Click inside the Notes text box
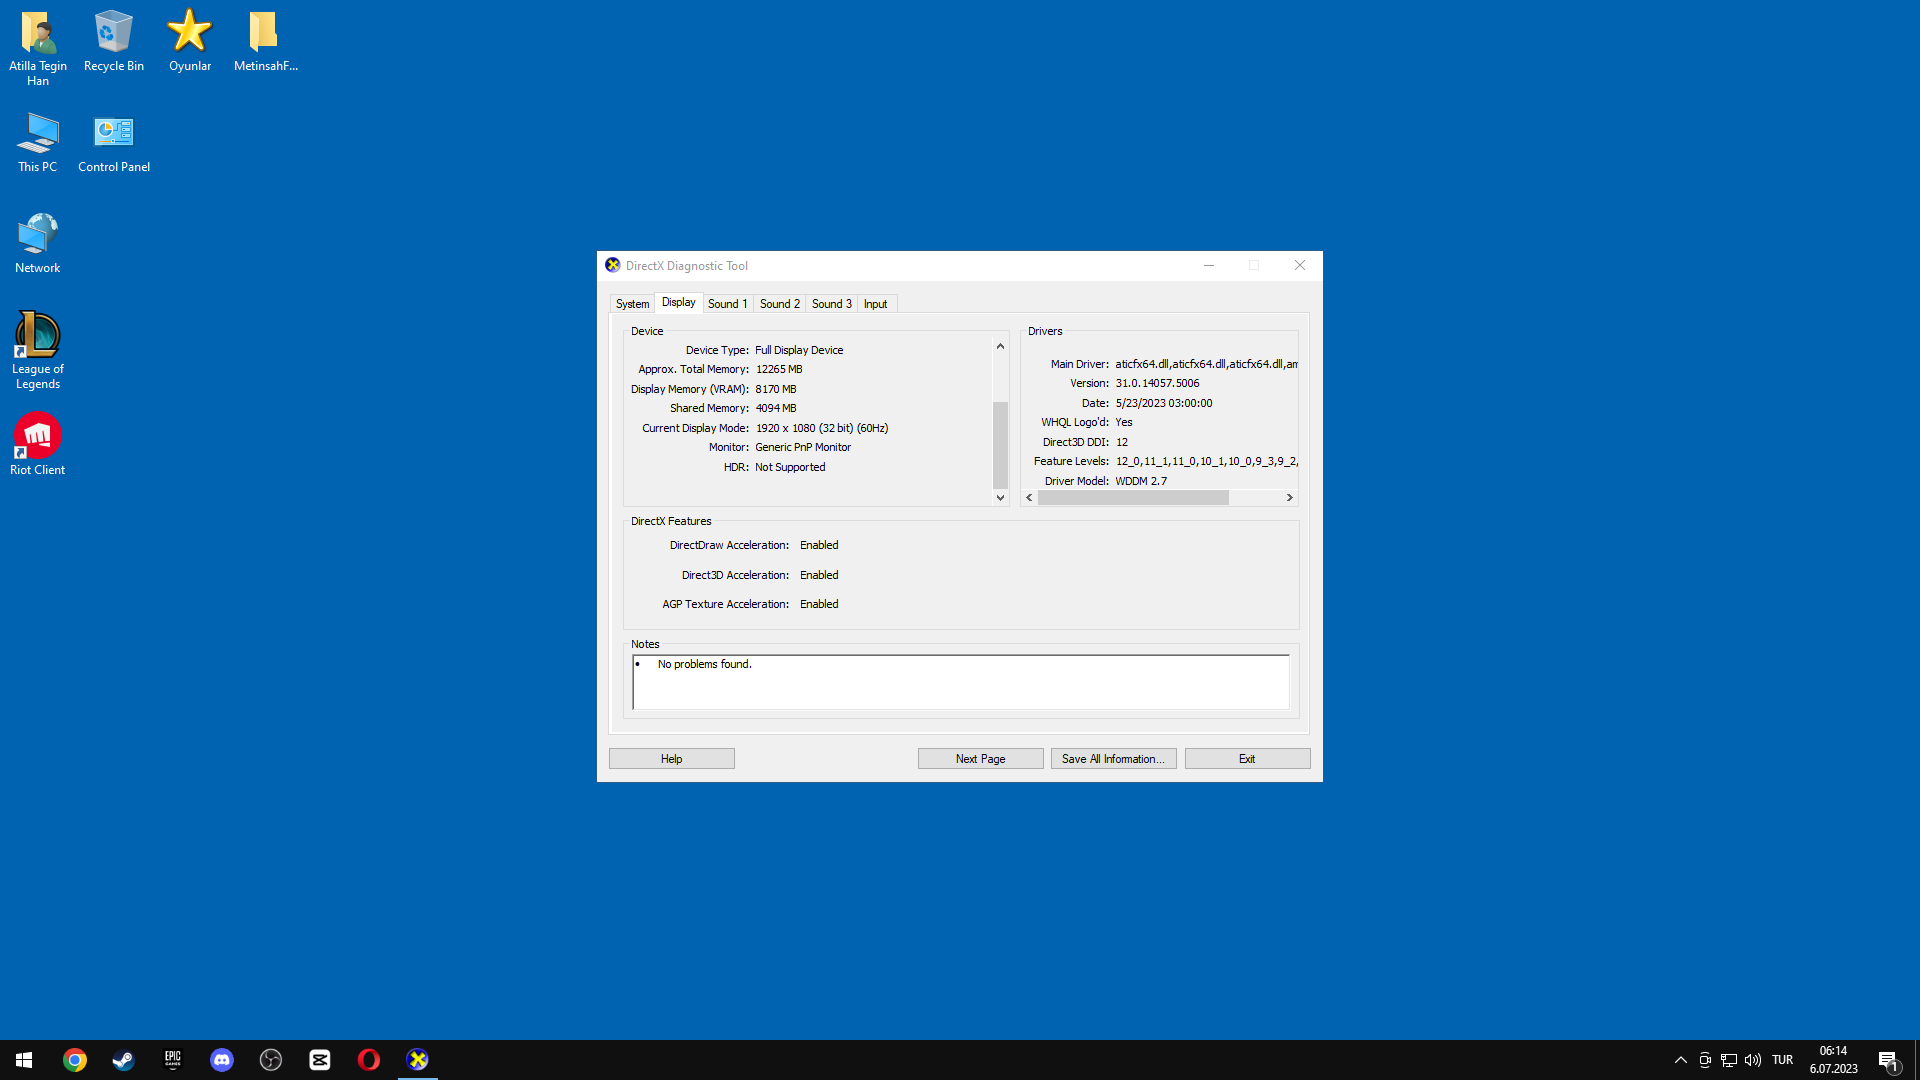This screenshot has width=1920, height=1080. 960,684
